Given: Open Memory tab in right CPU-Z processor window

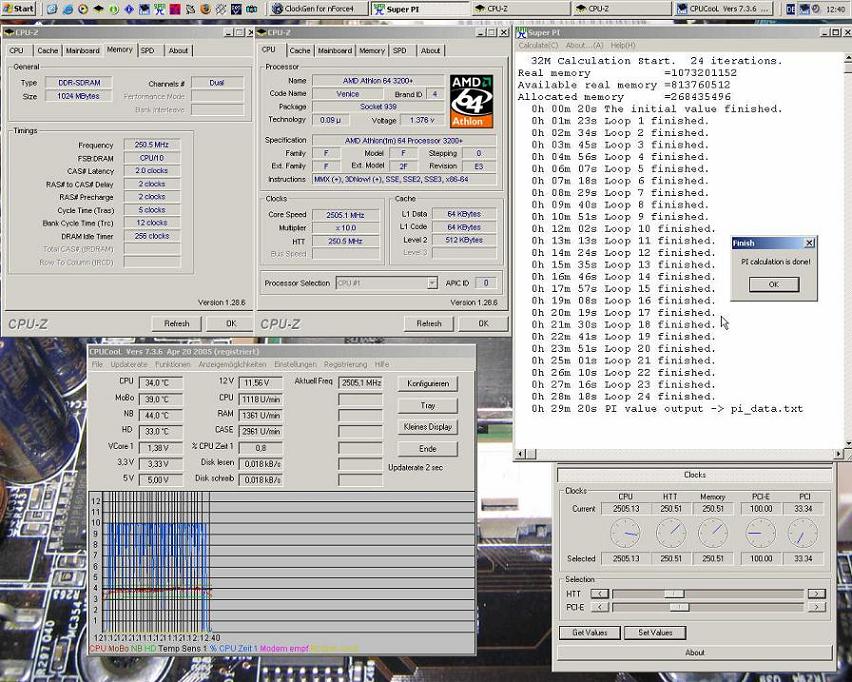Looking at the screenshot, I should tap(372, 51).
